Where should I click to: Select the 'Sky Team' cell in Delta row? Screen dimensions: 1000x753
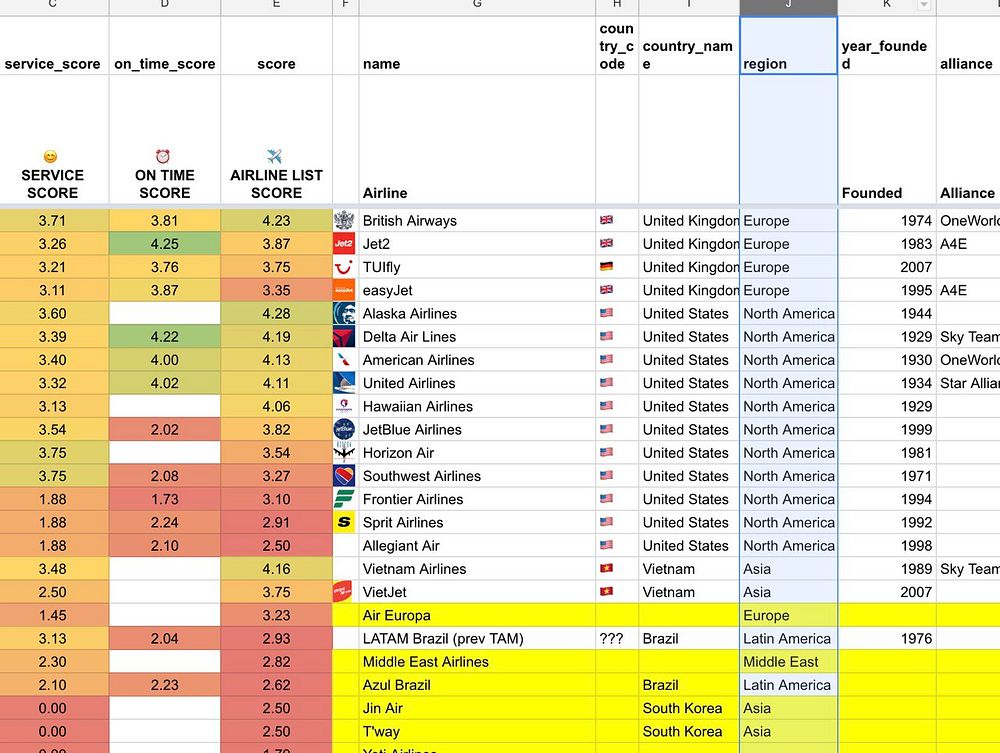tap(968, 337)
